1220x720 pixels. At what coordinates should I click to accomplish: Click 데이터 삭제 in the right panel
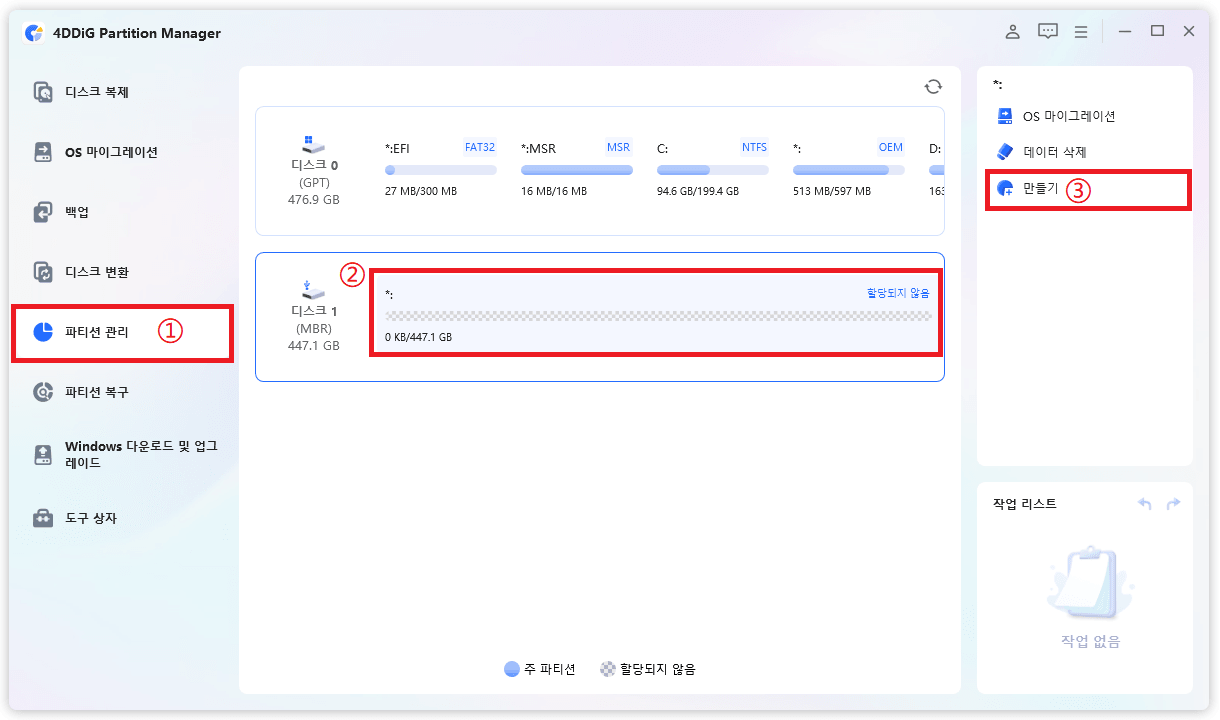click(x=1054, y=152)
